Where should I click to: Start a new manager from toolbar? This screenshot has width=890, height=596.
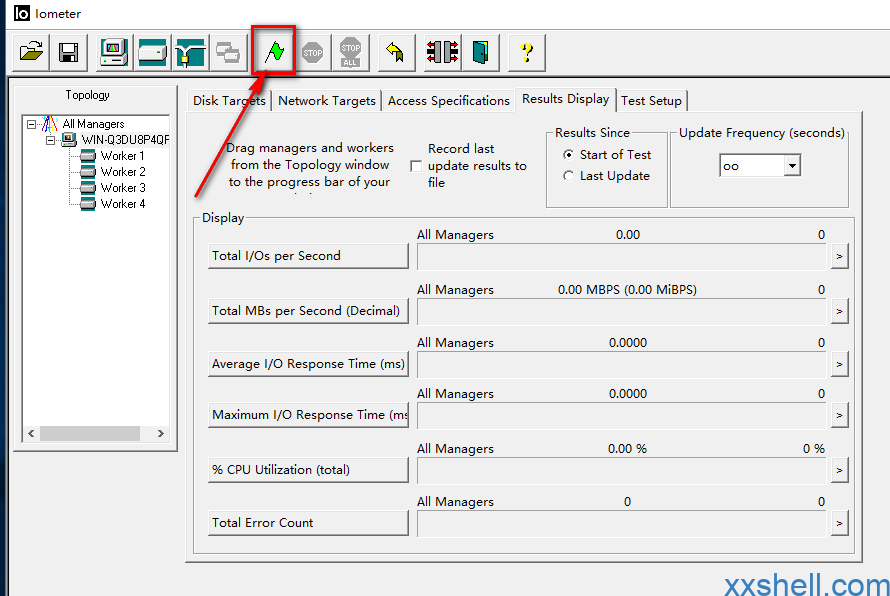tap(113, 52)
